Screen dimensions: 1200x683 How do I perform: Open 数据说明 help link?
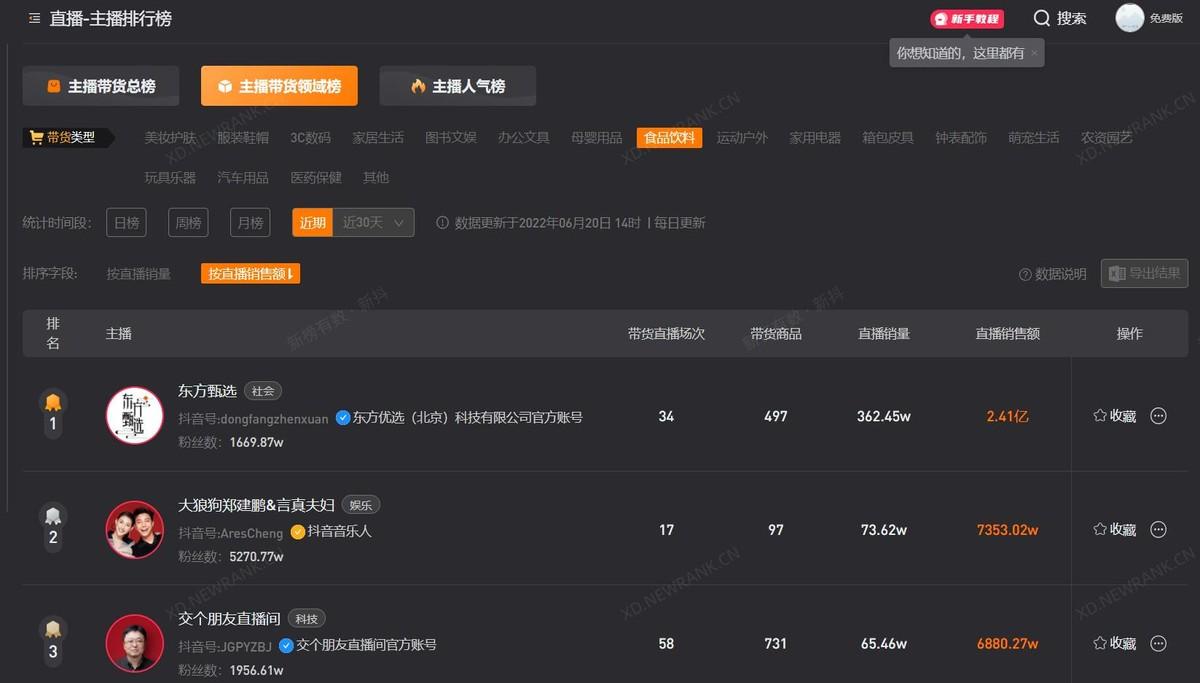(x=1053, y=274)
